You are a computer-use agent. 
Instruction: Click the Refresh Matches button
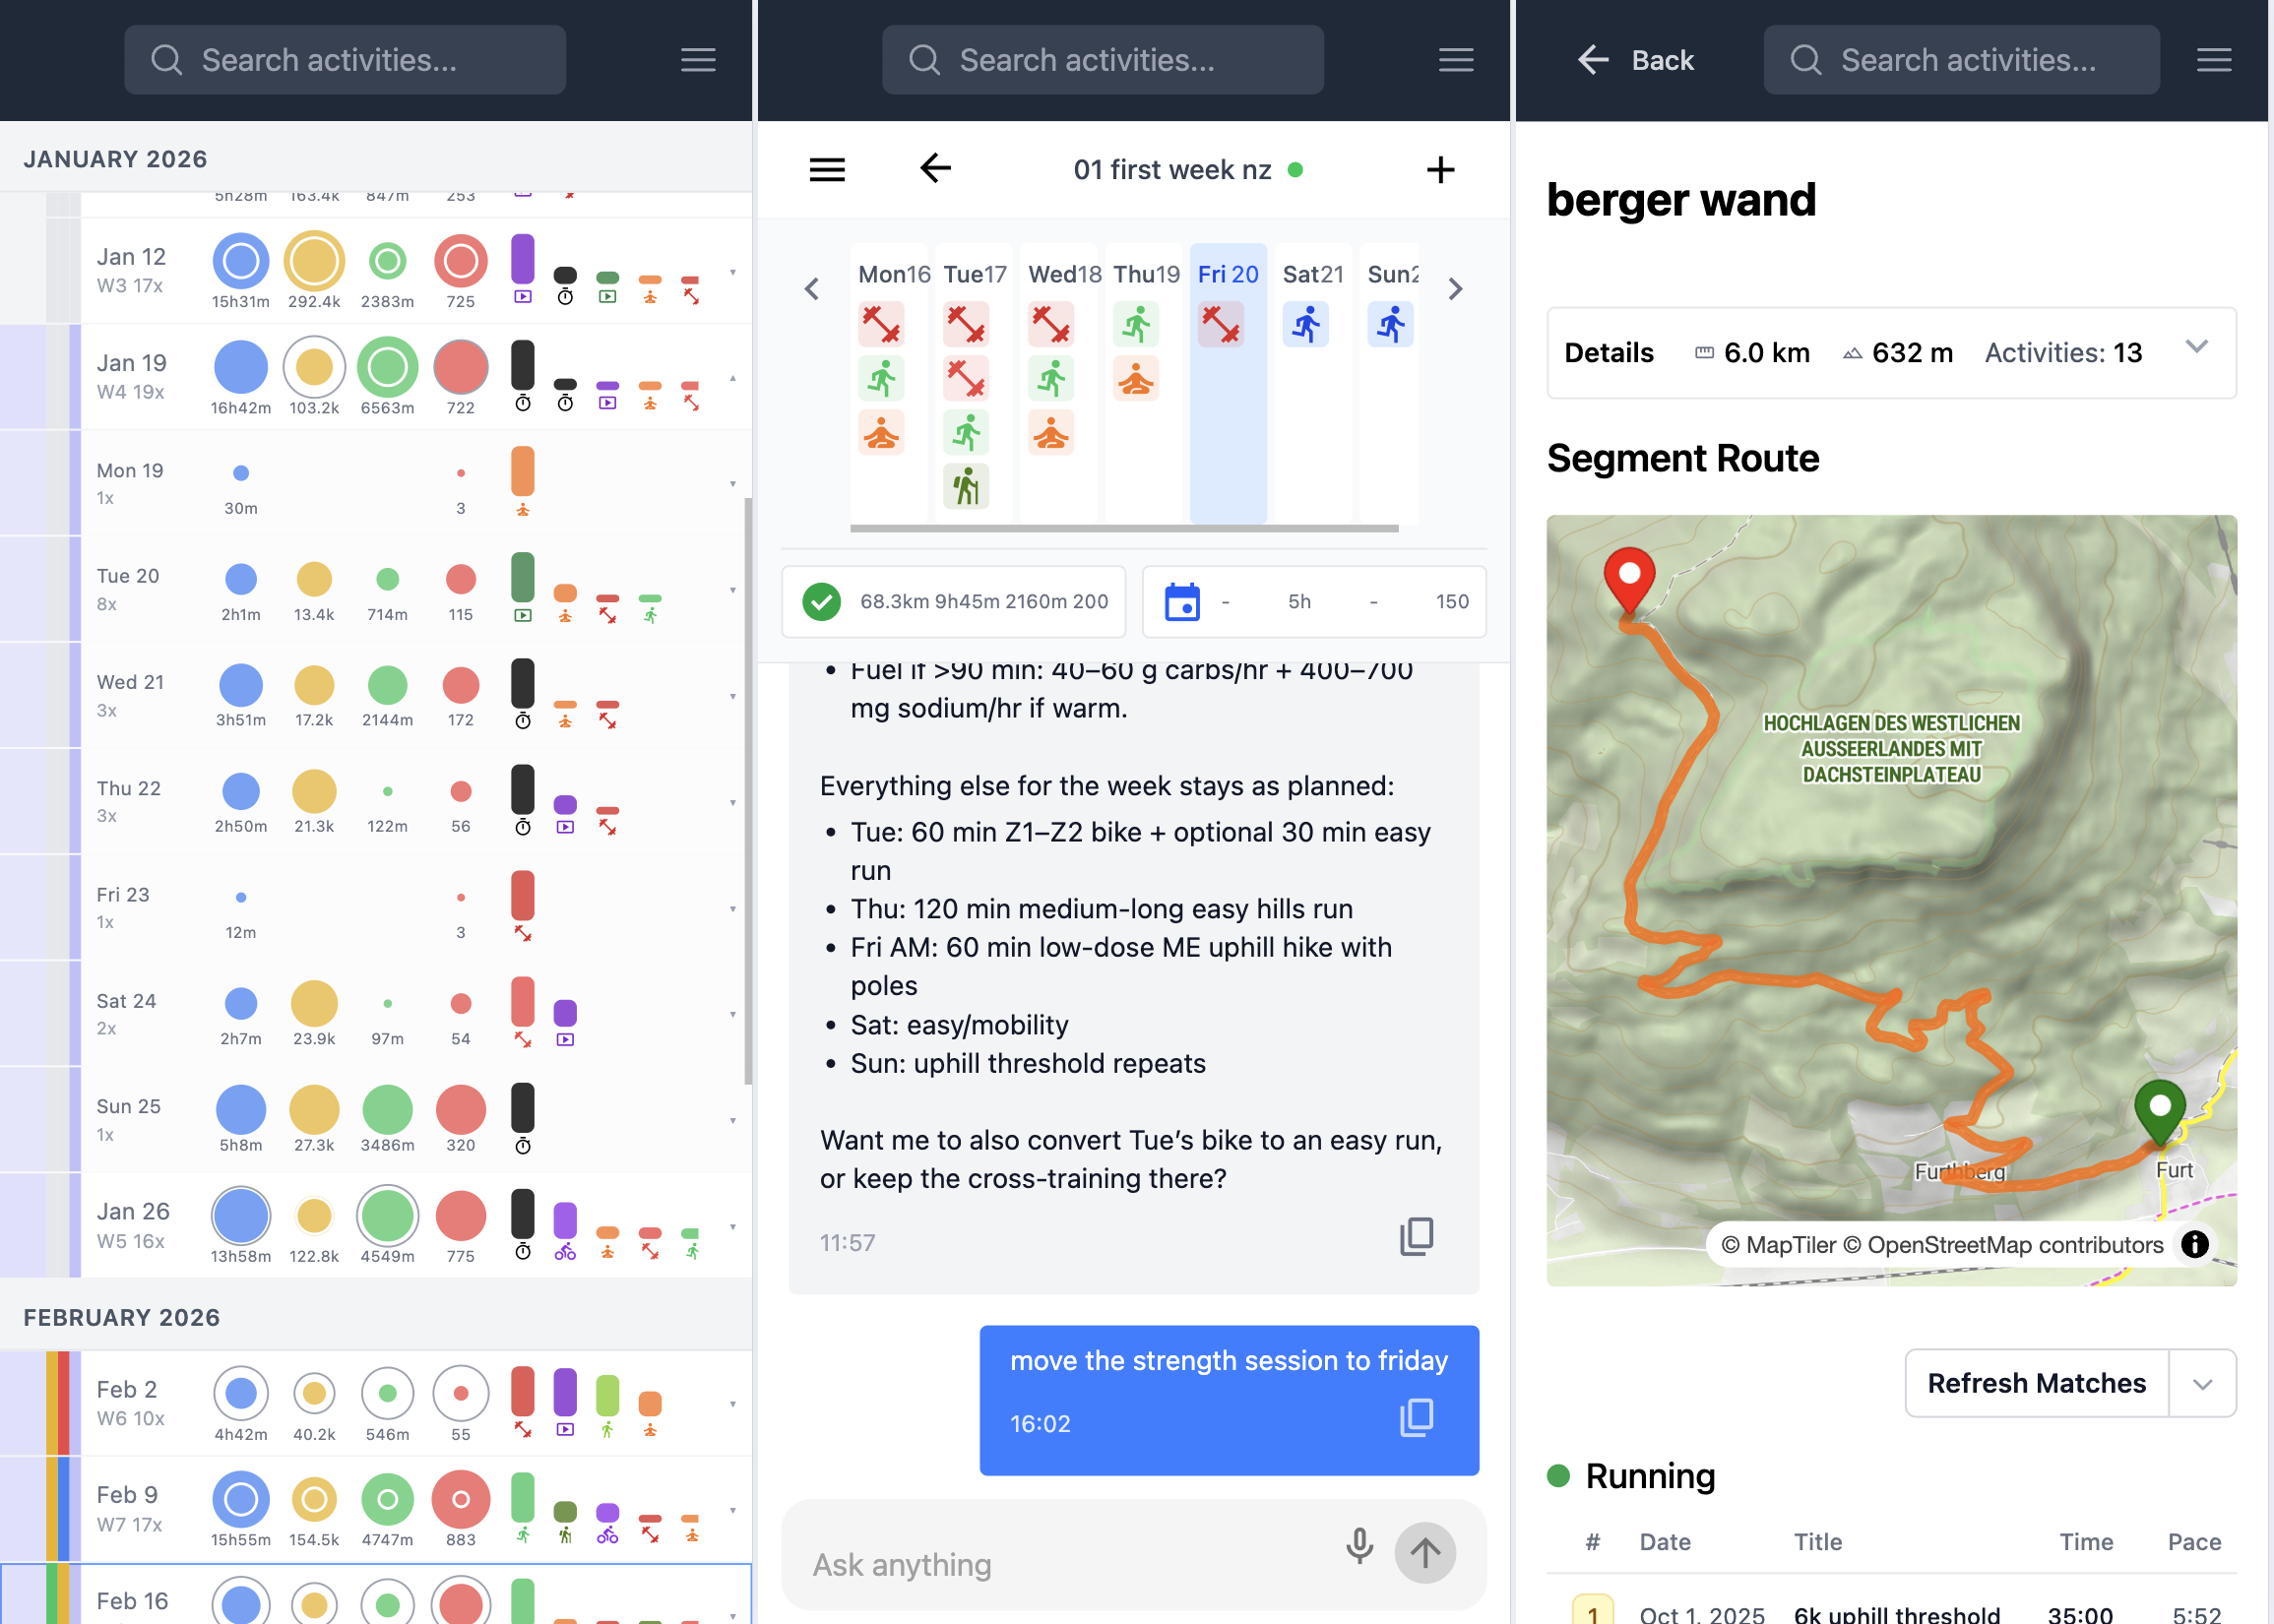click(x=2036, y=1384)
